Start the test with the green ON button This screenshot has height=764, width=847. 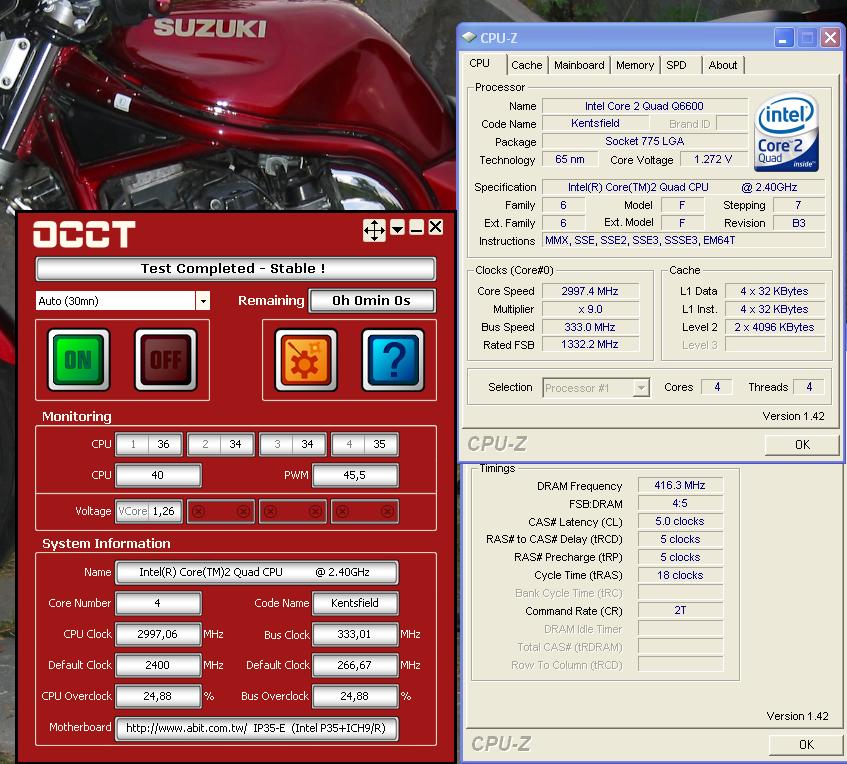(79, 360)
